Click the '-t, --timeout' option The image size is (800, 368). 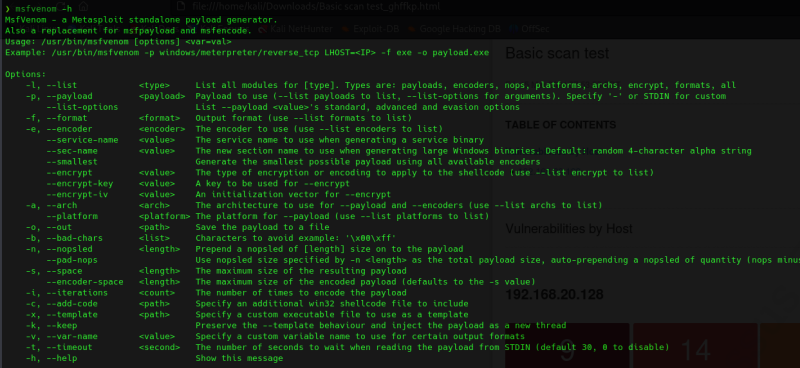point(59,348)
